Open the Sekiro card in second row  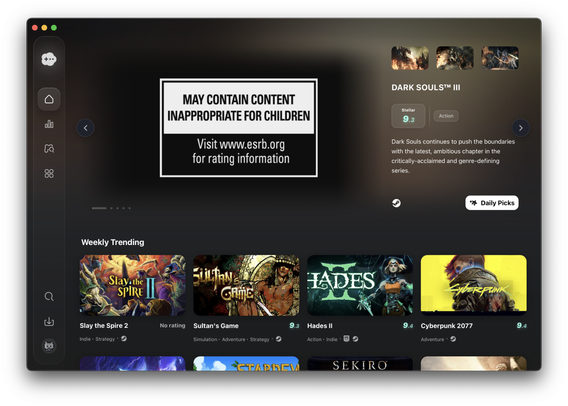point(360,364)
